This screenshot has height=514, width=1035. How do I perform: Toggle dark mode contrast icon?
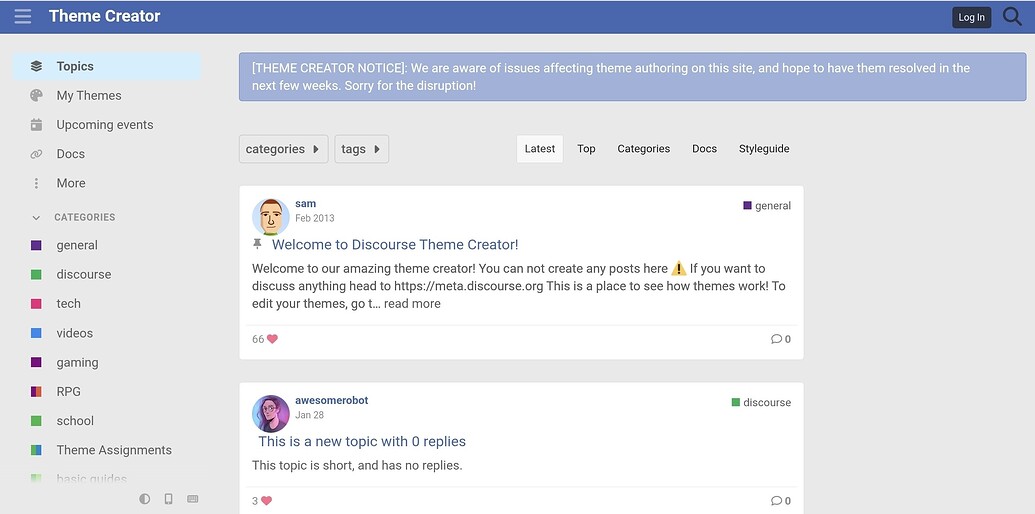point(145,498)
